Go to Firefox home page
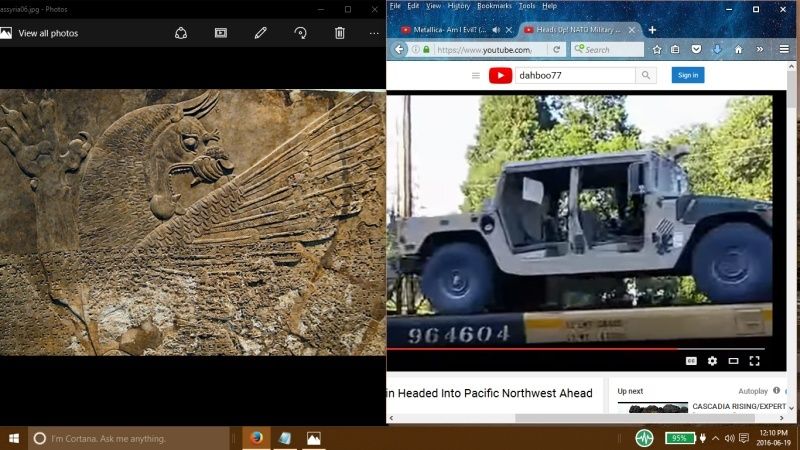 point(738,49)
